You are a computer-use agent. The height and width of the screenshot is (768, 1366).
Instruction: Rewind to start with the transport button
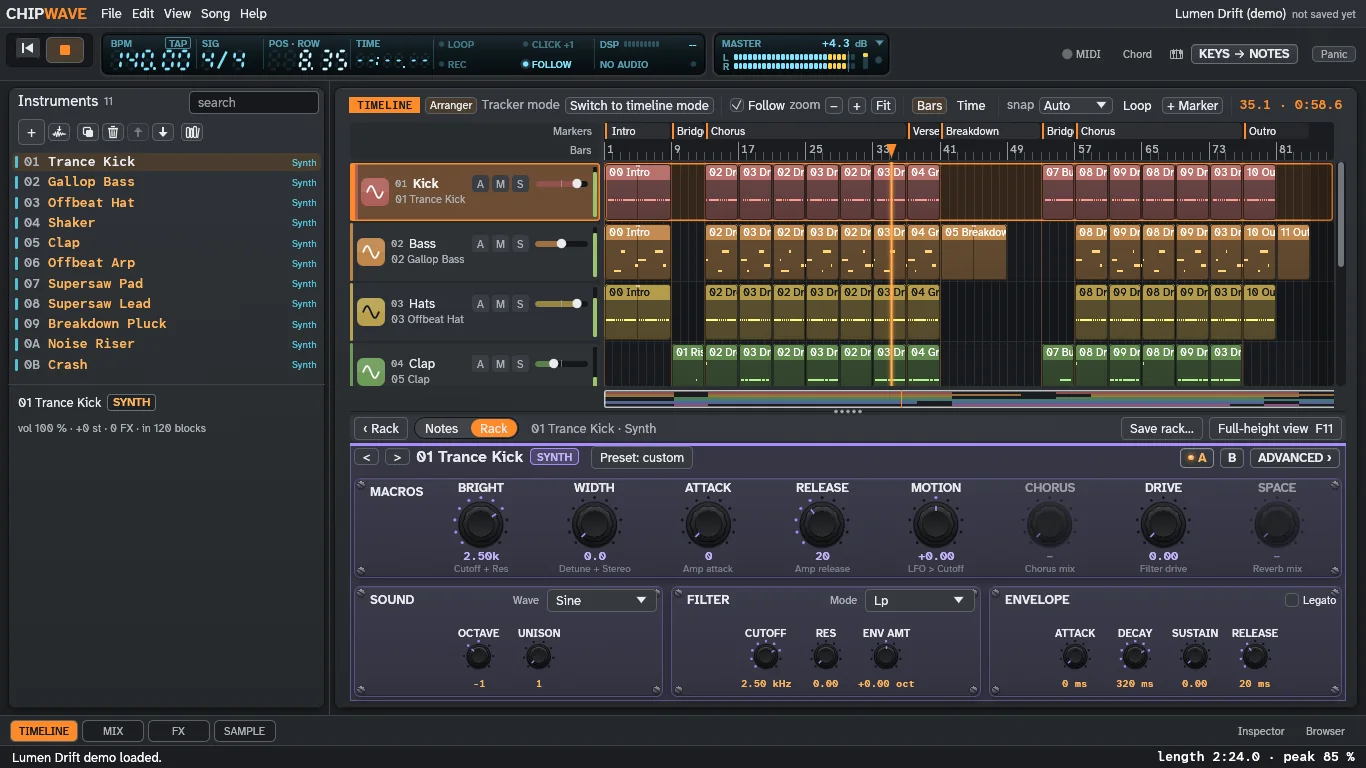pos(28,49)
